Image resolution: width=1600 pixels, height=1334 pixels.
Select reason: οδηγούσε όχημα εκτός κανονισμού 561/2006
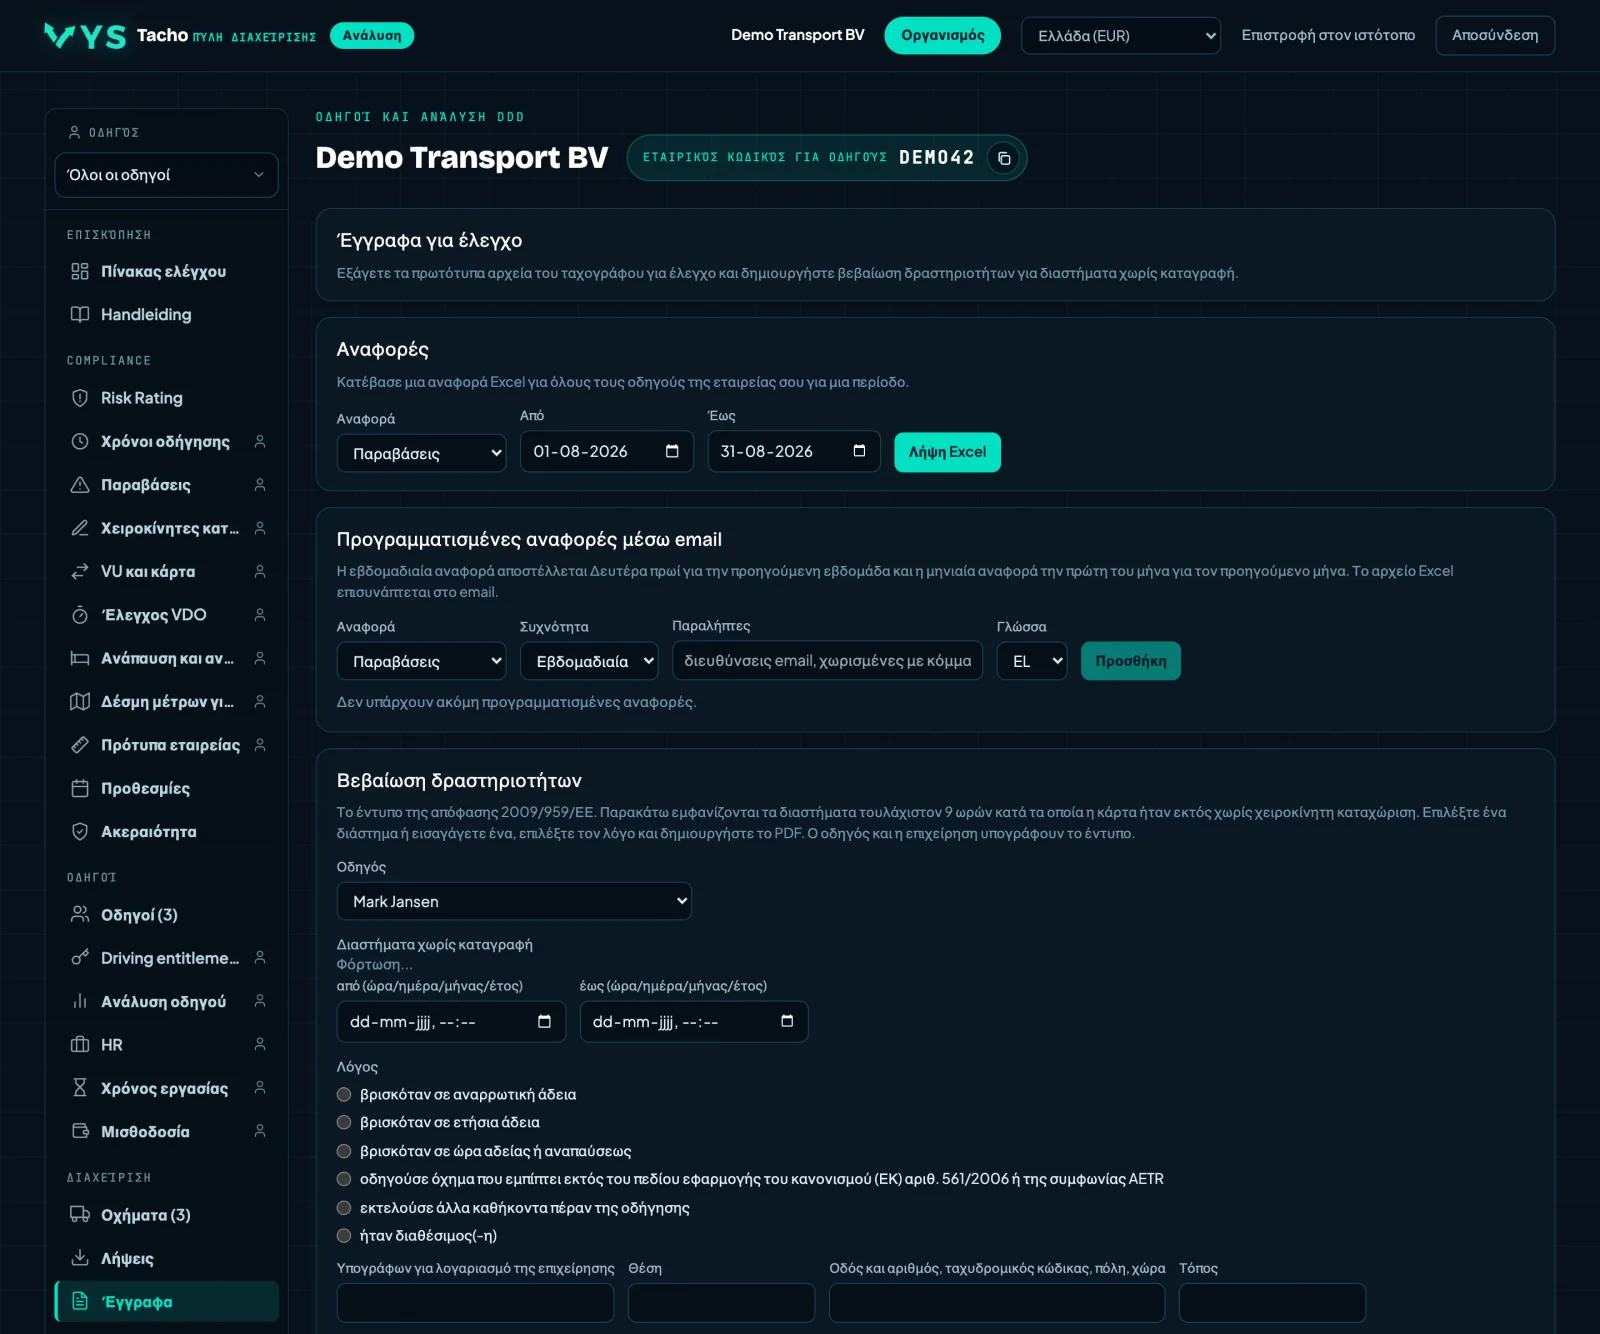coord(344,1179)
